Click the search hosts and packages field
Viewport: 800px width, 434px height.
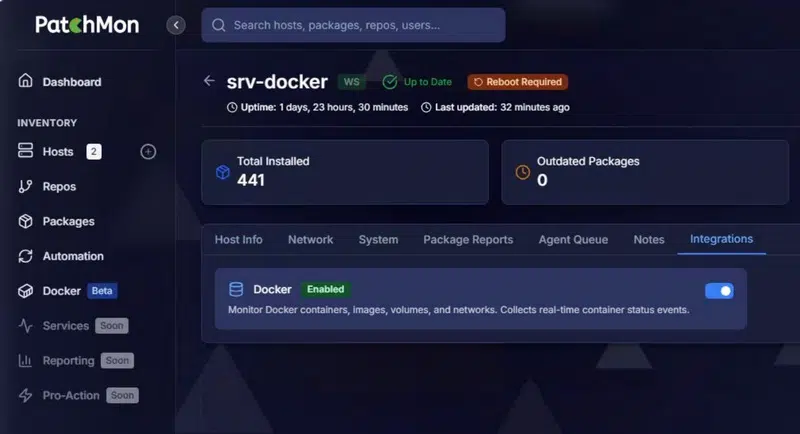(353, 25)
